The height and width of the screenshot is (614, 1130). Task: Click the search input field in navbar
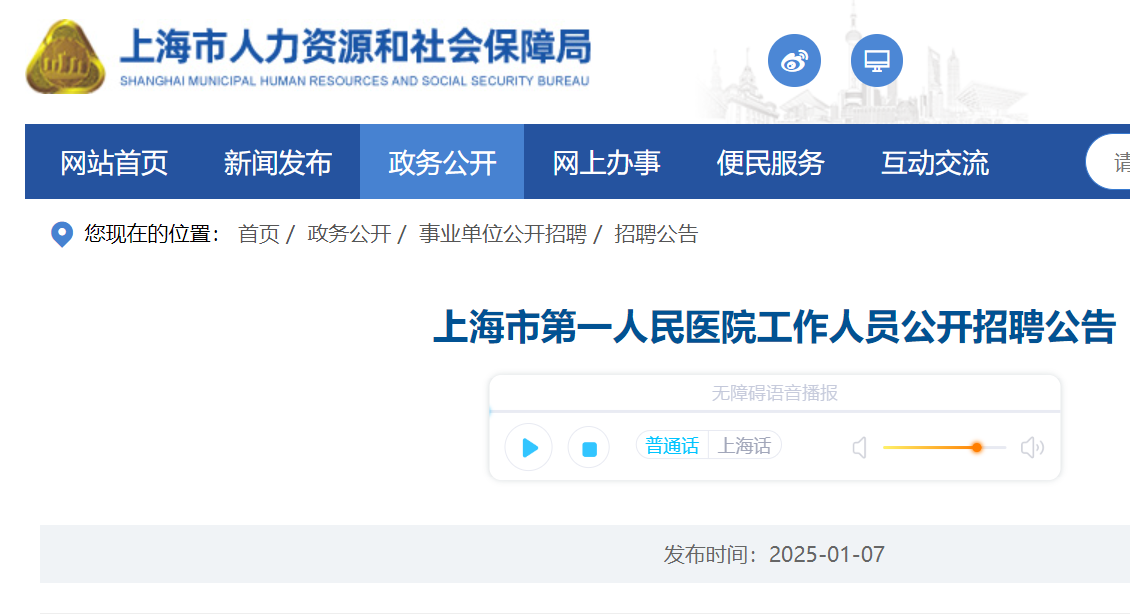click(x=1108, y=162)
